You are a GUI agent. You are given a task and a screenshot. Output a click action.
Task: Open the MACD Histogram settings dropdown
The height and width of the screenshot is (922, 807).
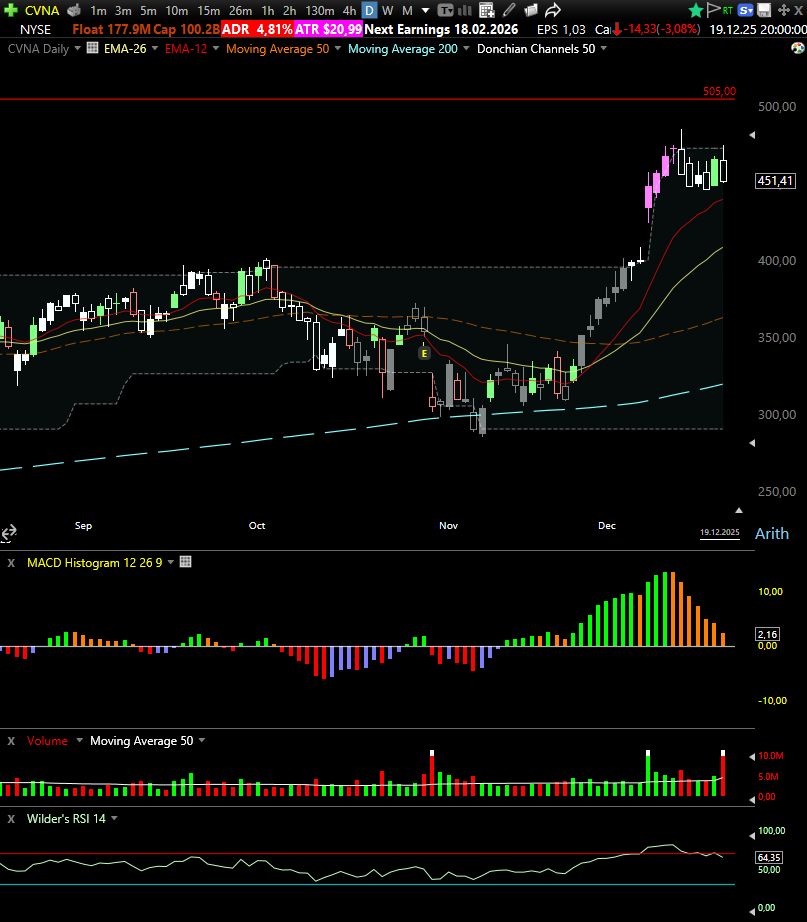click(x=171, y=562)
